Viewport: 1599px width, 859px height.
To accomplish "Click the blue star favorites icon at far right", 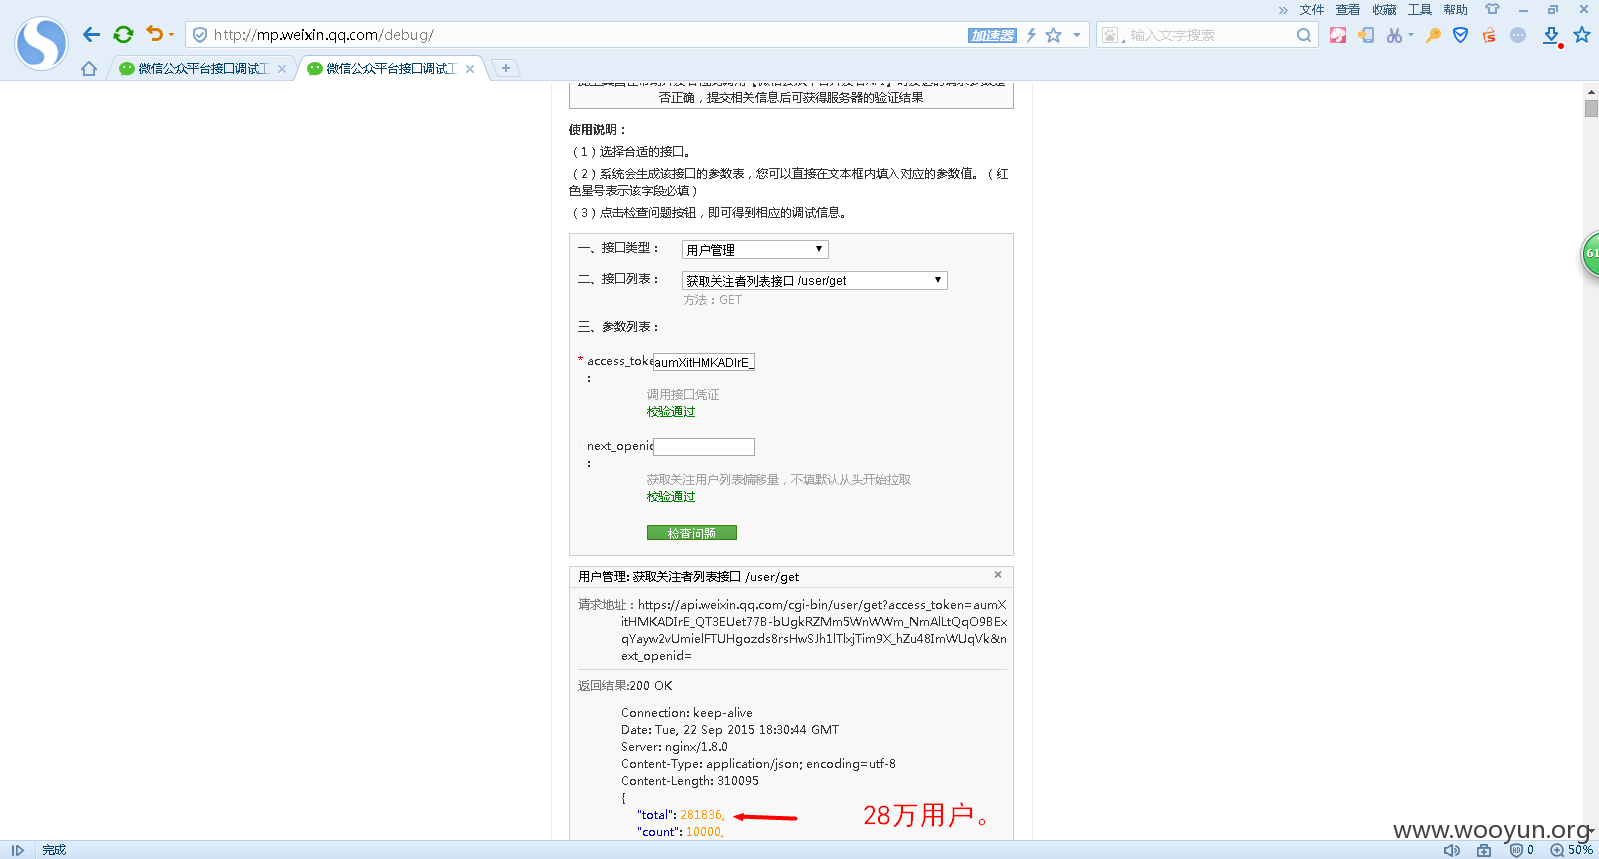I will point(1582,35).
